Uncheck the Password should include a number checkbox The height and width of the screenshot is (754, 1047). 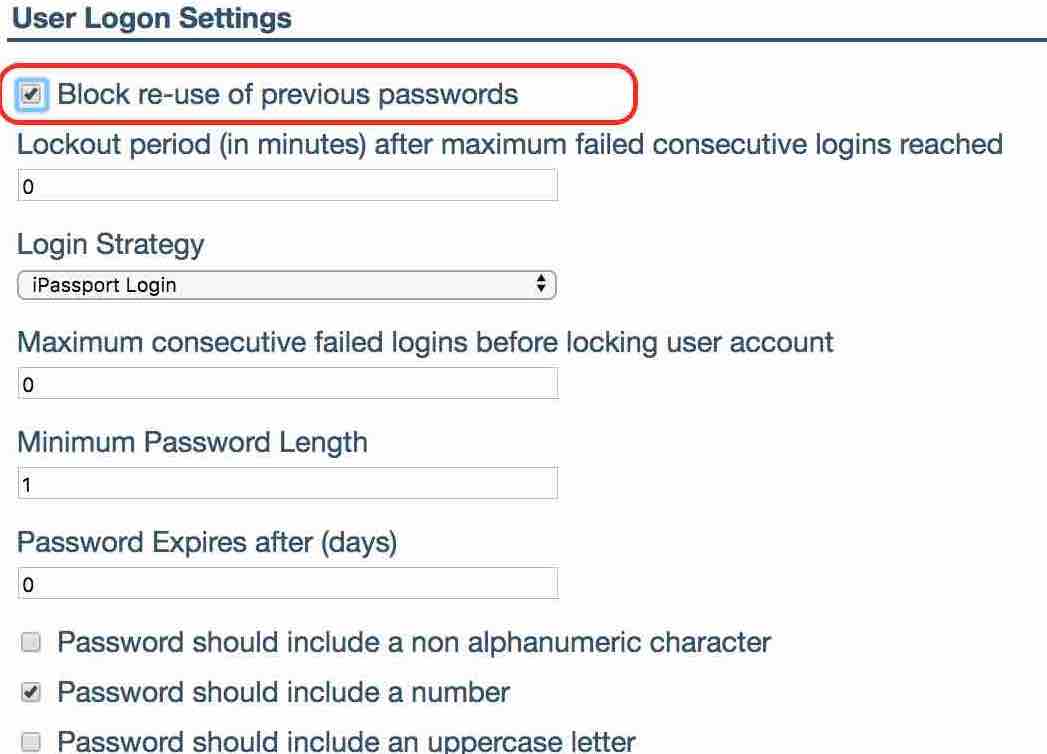click(31, 693)
